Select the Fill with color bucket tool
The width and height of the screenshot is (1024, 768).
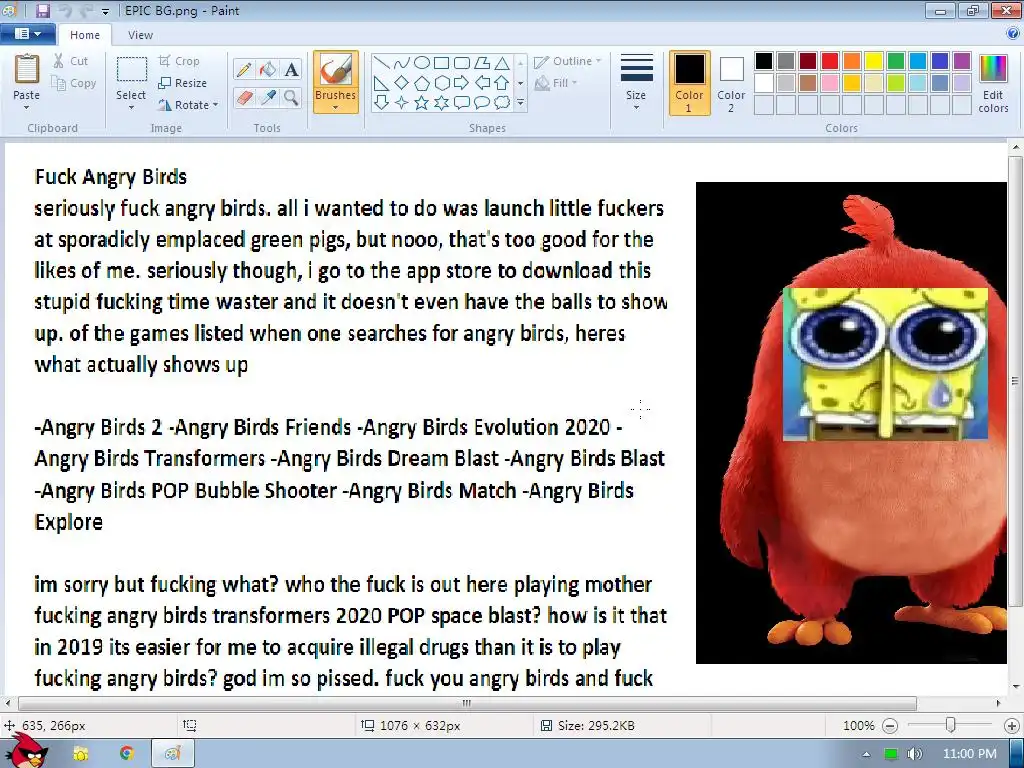pos(268,70)
